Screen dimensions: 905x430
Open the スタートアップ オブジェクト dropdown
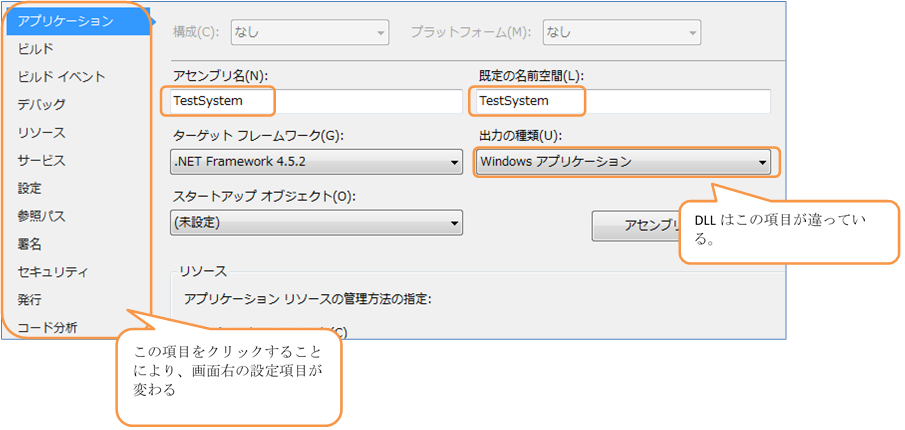pyautogui.click(x=316, y=223)
